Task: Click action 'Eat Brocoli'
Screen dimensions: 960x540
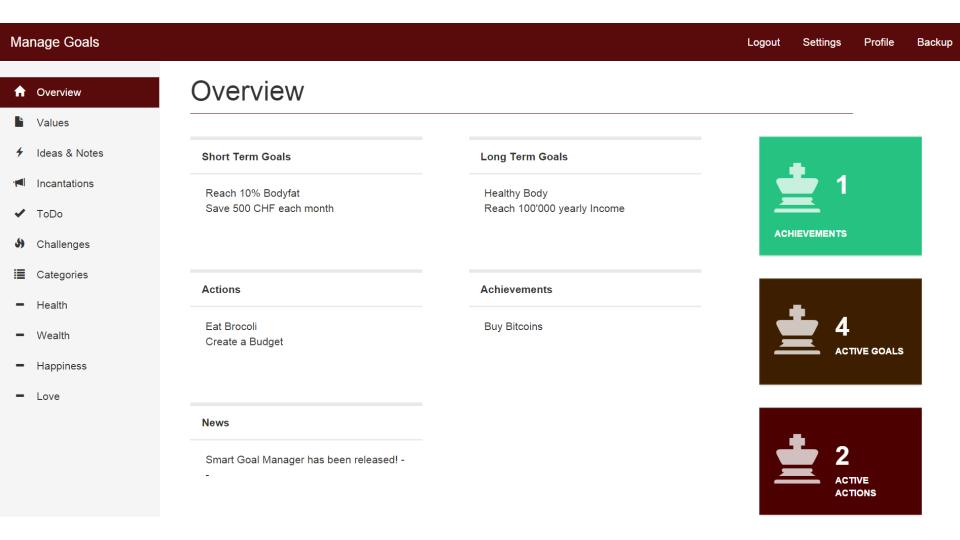Action: tap(231, 326)
